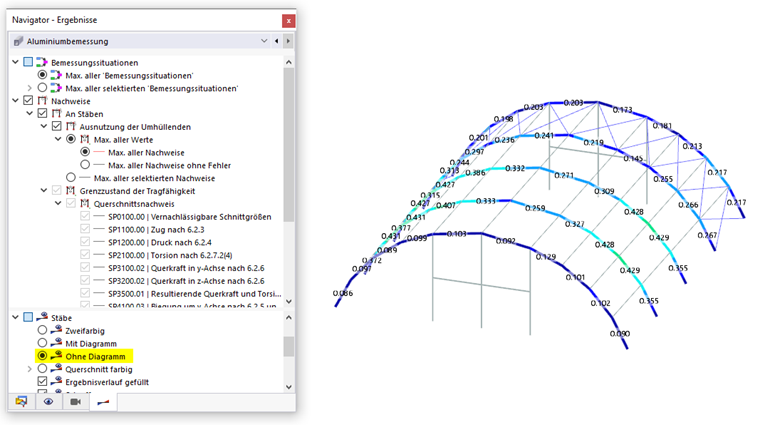This screenshot has width=760, height=425.
Task: Toggle the Stäbe checkbox
Action: 28,317
